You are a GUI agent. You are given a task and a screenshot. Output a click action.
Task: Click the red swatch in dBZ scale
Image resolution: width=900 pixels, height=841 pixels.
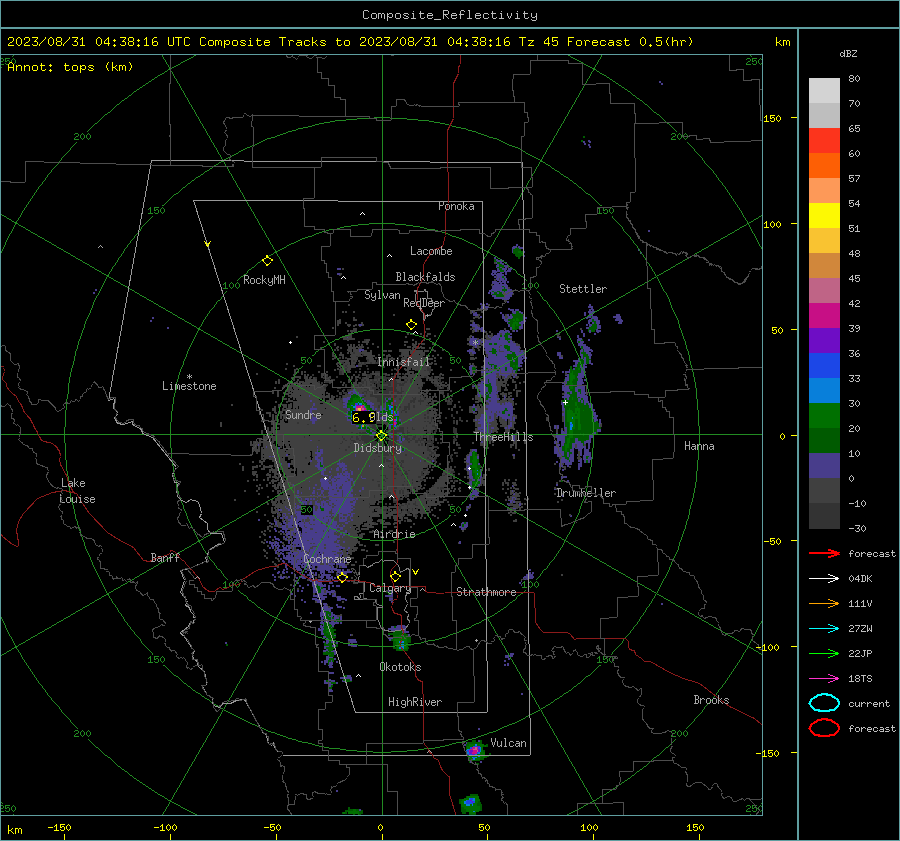824,141
